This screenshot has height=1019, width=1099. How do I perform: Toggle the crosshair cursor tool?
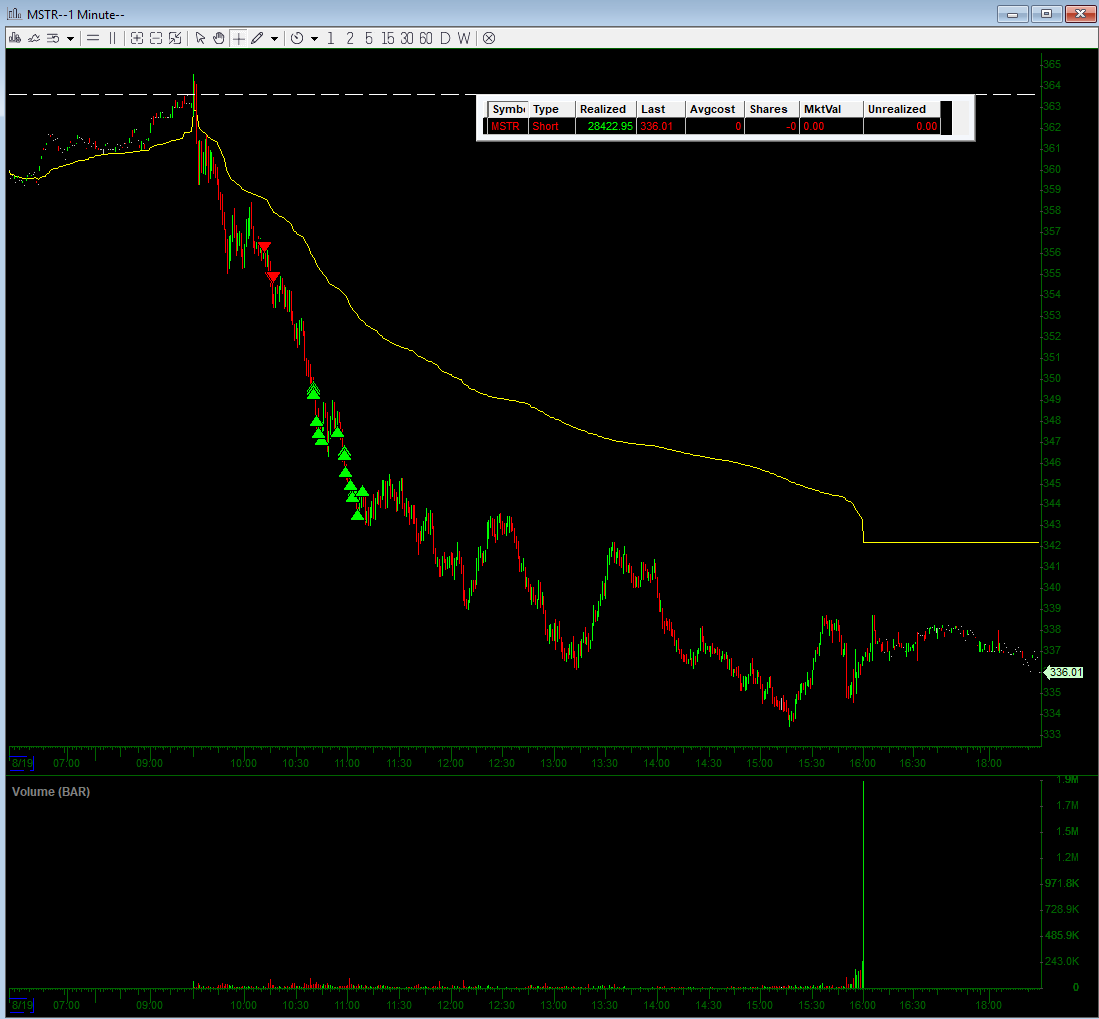239,39
